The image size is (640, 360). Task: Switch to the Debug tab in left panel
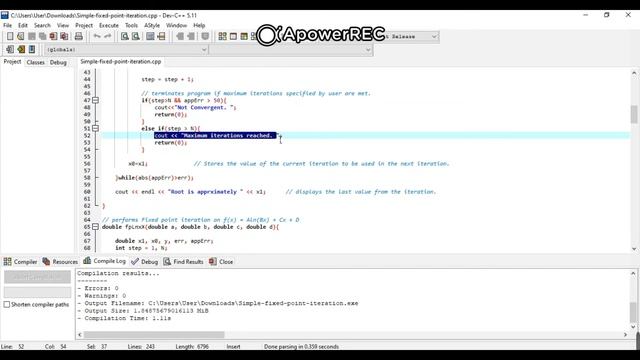pyautogui.click(x=58, y=62)
